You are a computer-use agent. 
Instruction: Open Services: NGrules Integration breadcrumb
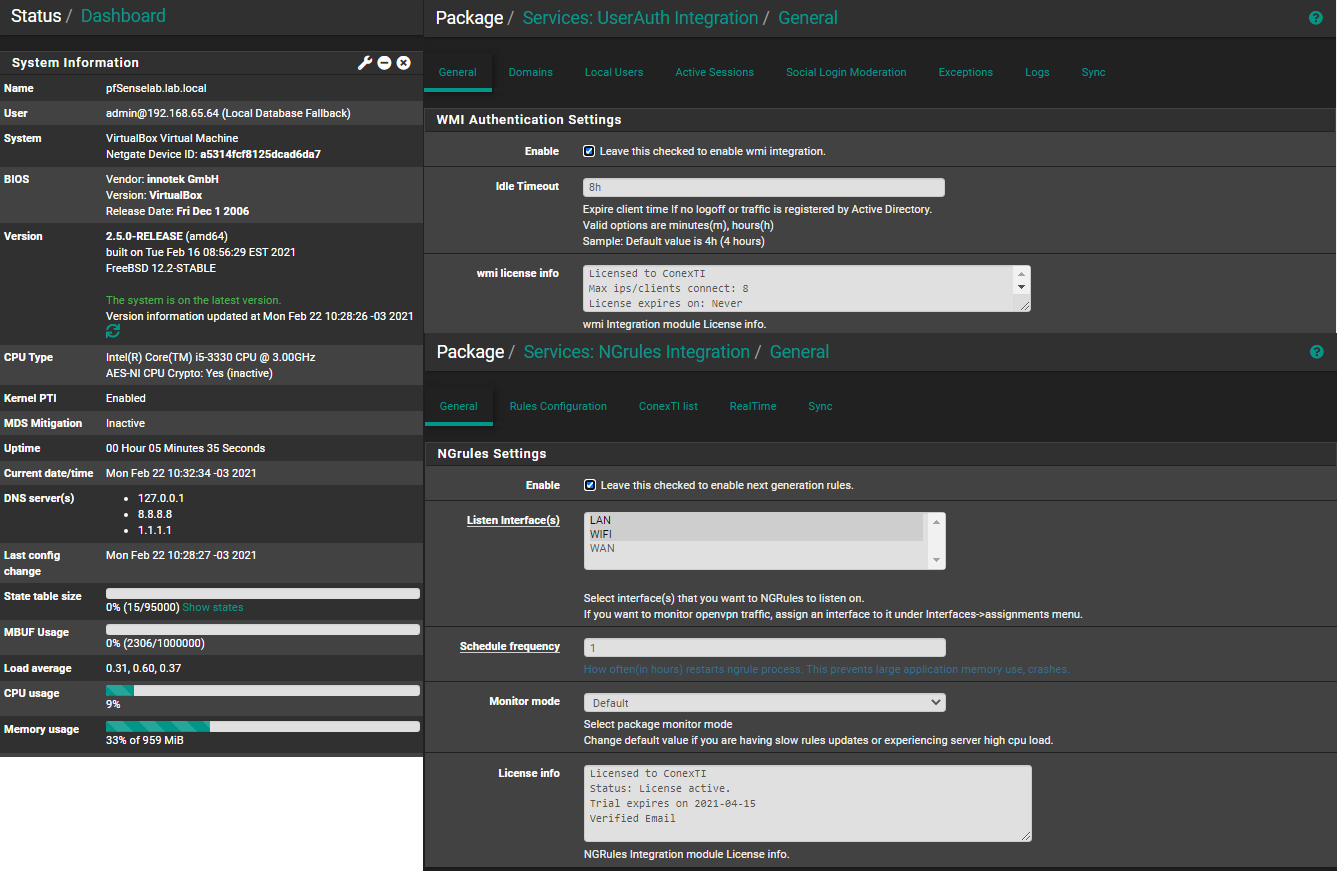637,352
